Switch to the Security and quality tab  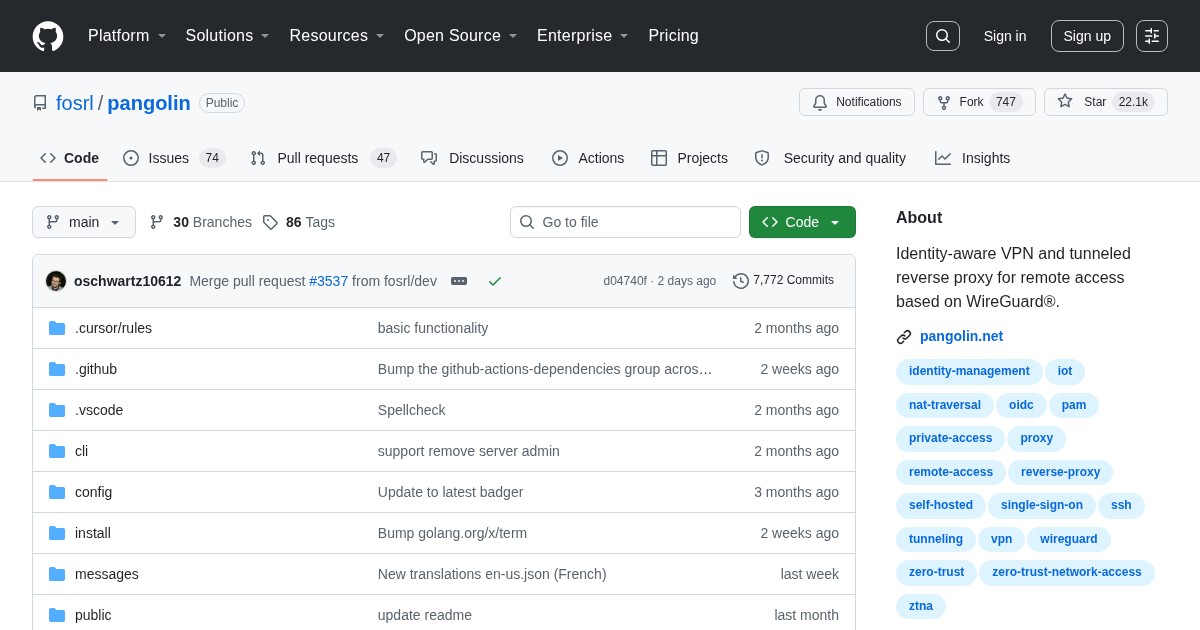click(830, 158)
